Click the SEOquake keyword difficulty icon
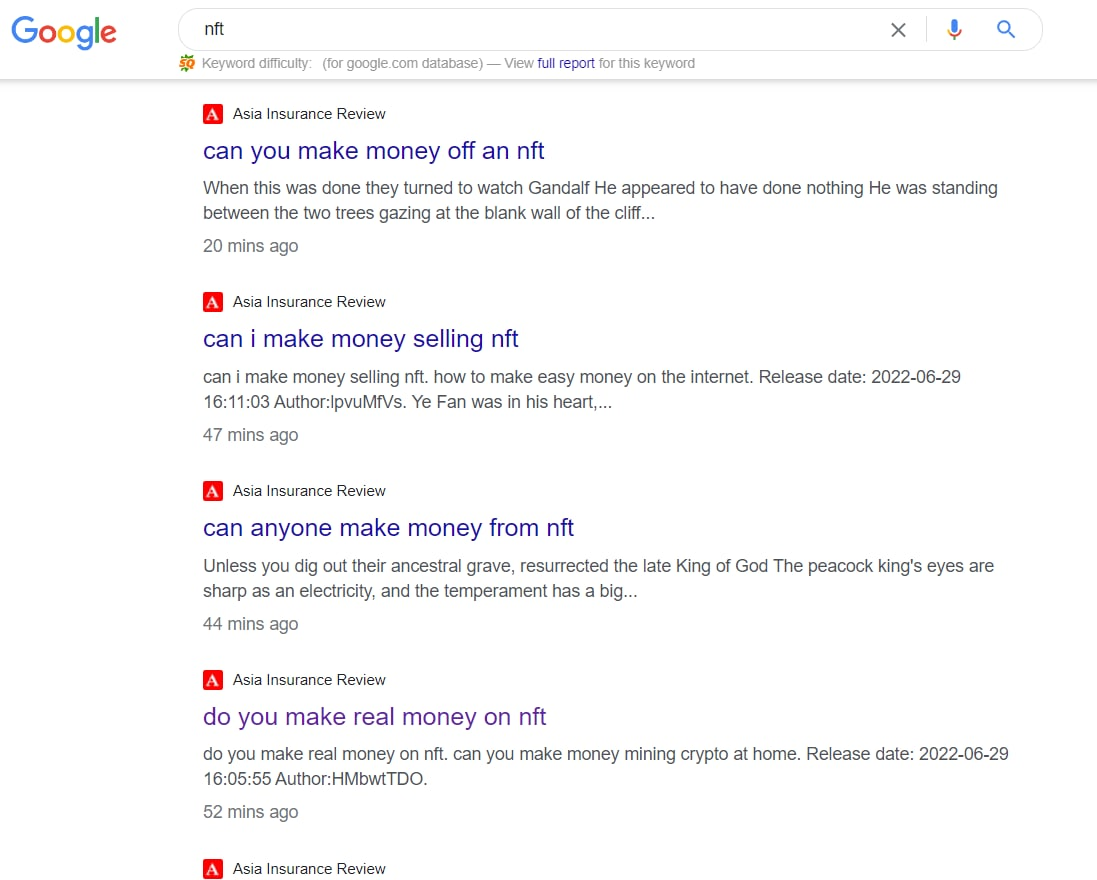1097x880 pixels. coord(187,63)
